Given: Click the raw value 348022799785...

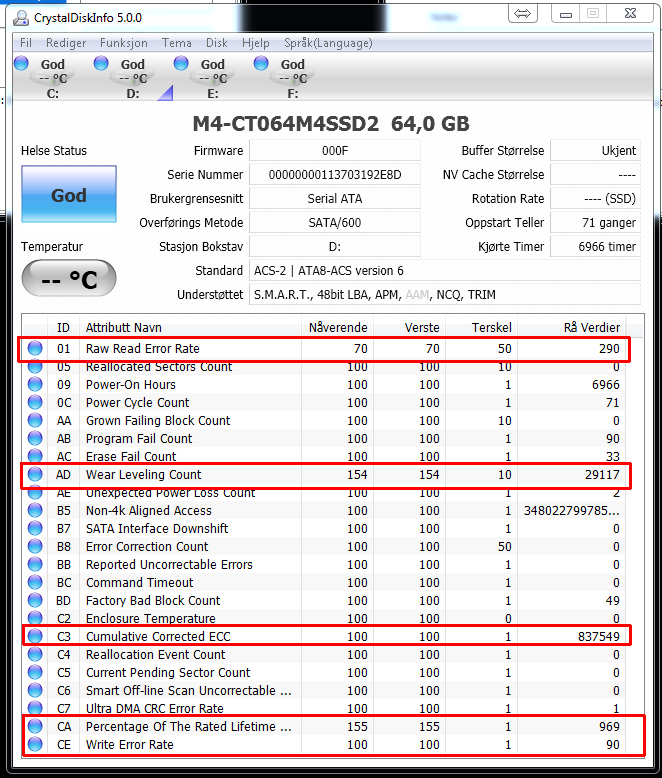Looking at the screenshot, I should (571, 511).
